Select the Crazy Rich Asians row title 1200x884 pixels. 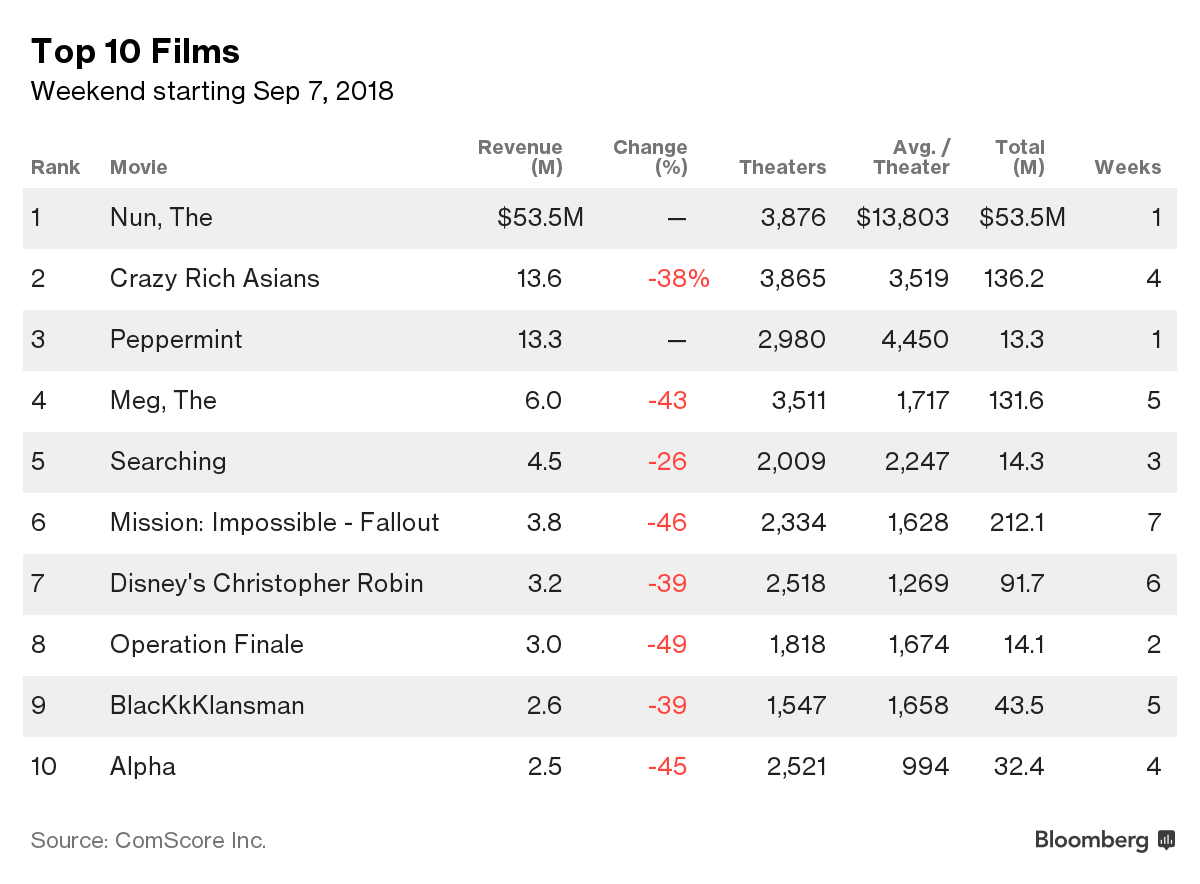pyautogui.click(x=215, y=278)
